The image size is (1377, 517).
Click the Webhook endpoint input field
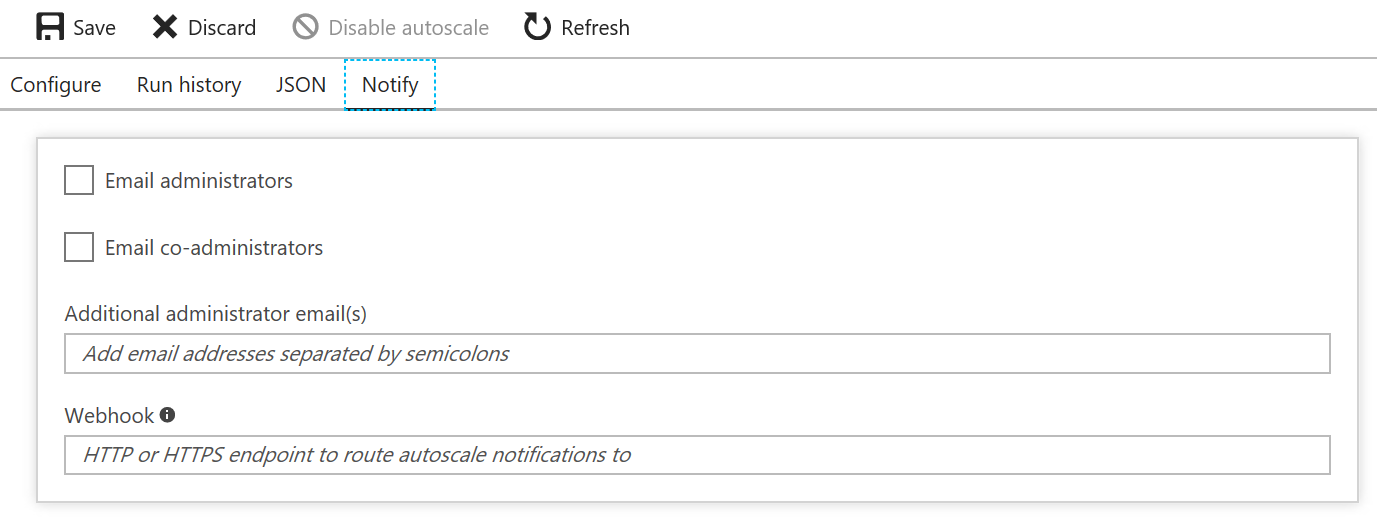(x=697, y=455)
